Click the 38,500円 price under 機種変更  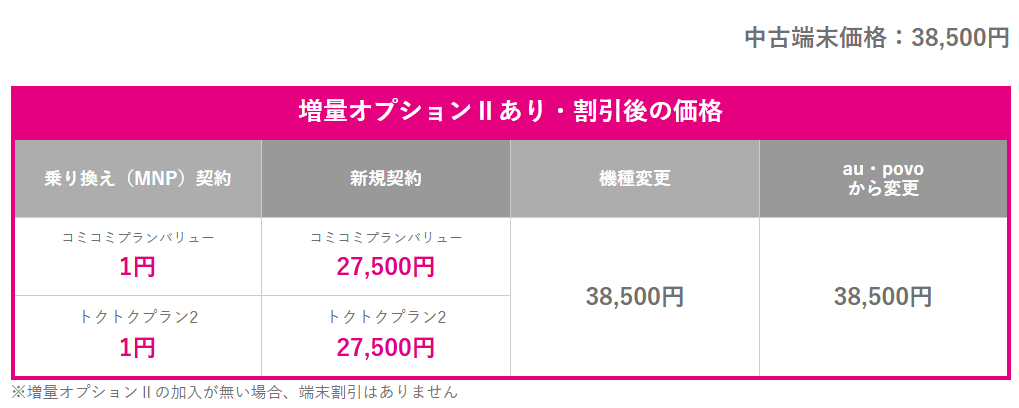click(x=634, y=297)
